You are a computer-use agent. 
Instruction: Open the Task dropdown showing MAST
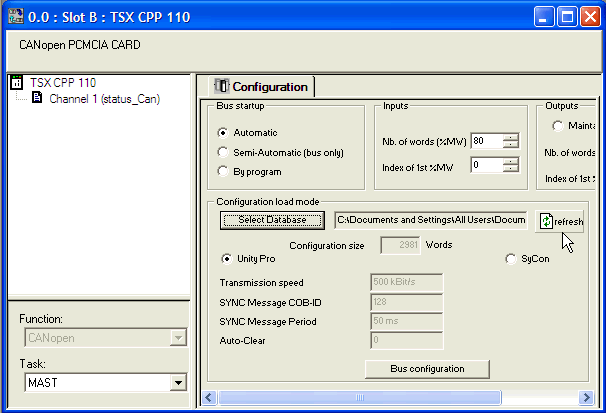[x=178, y=383]
